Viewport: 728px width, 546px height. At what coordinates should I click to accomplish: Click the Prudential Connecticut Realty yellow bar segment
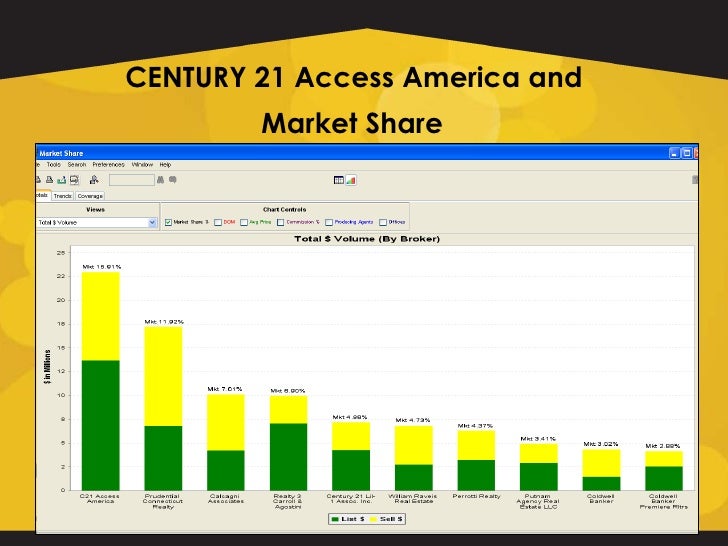(x=163, y=377)
